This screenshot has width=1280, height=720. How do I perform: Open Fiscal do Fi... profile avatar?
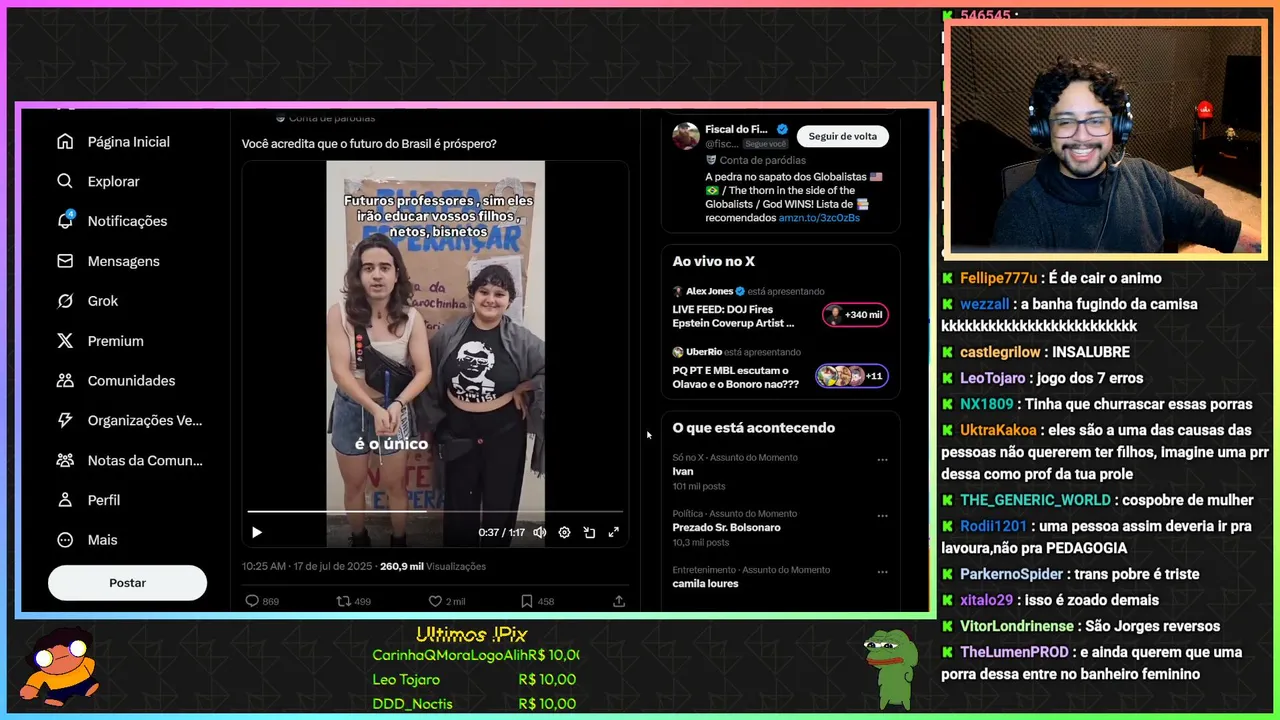[686, 136]
